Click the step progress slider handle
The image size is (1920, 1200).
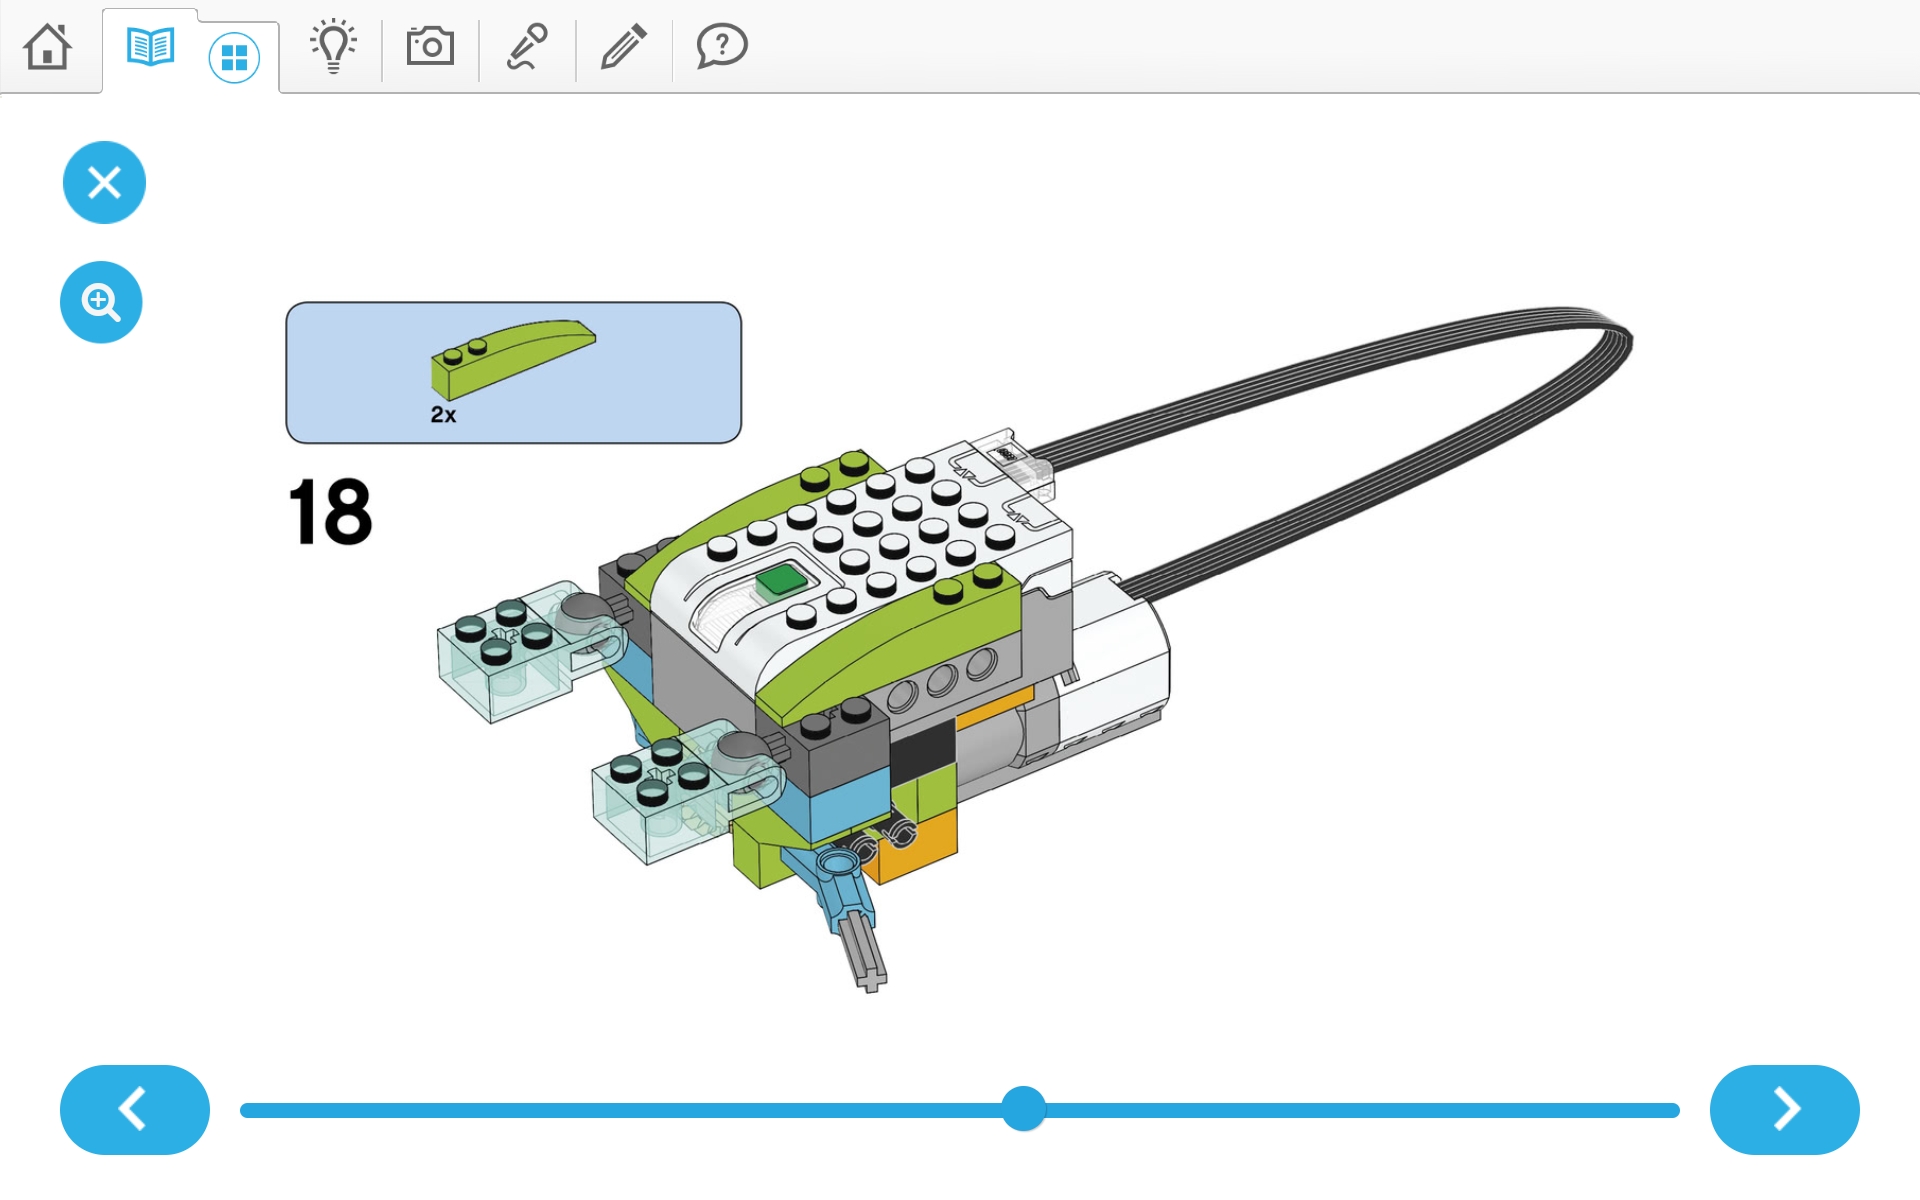[x=1023, y=1109]
